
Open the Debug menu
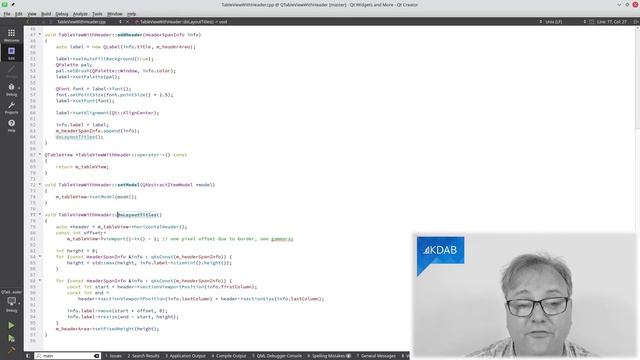pos(62,13)
